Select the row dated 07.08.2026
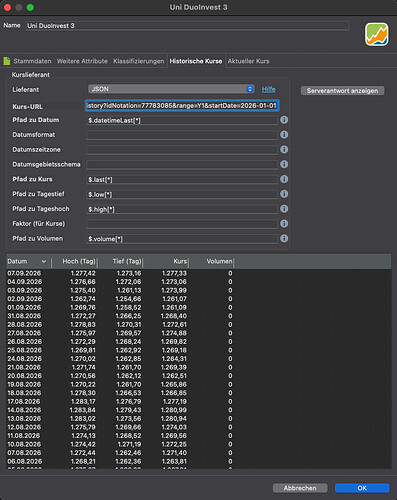 click(x=199, y=453)
